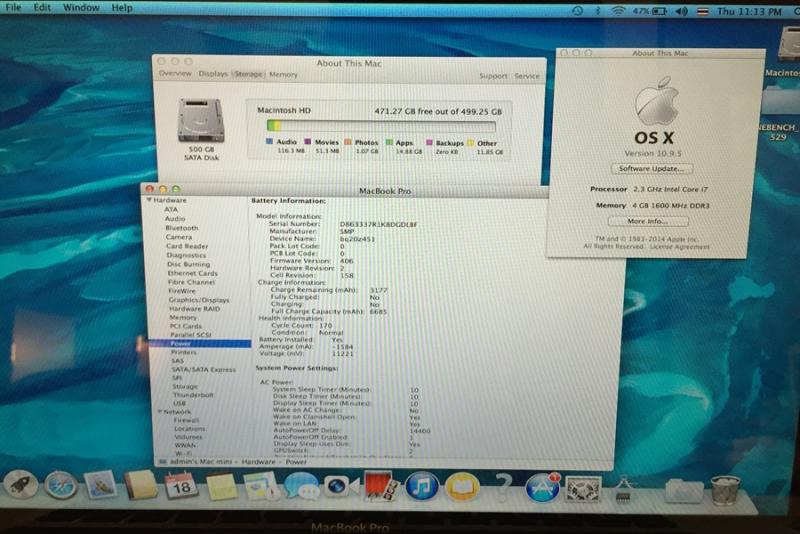This screenshot has height=534, width=800.
Task: Select Firewall under Network
Action: tap(186, 420)
